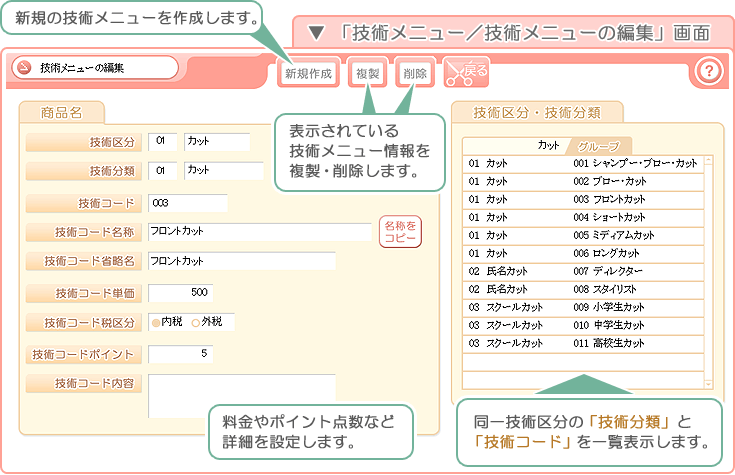Click the 名称をコピー copy button
Image resolution: width=735 pixels, height=475 pixels.
click(x=400, y=232)
